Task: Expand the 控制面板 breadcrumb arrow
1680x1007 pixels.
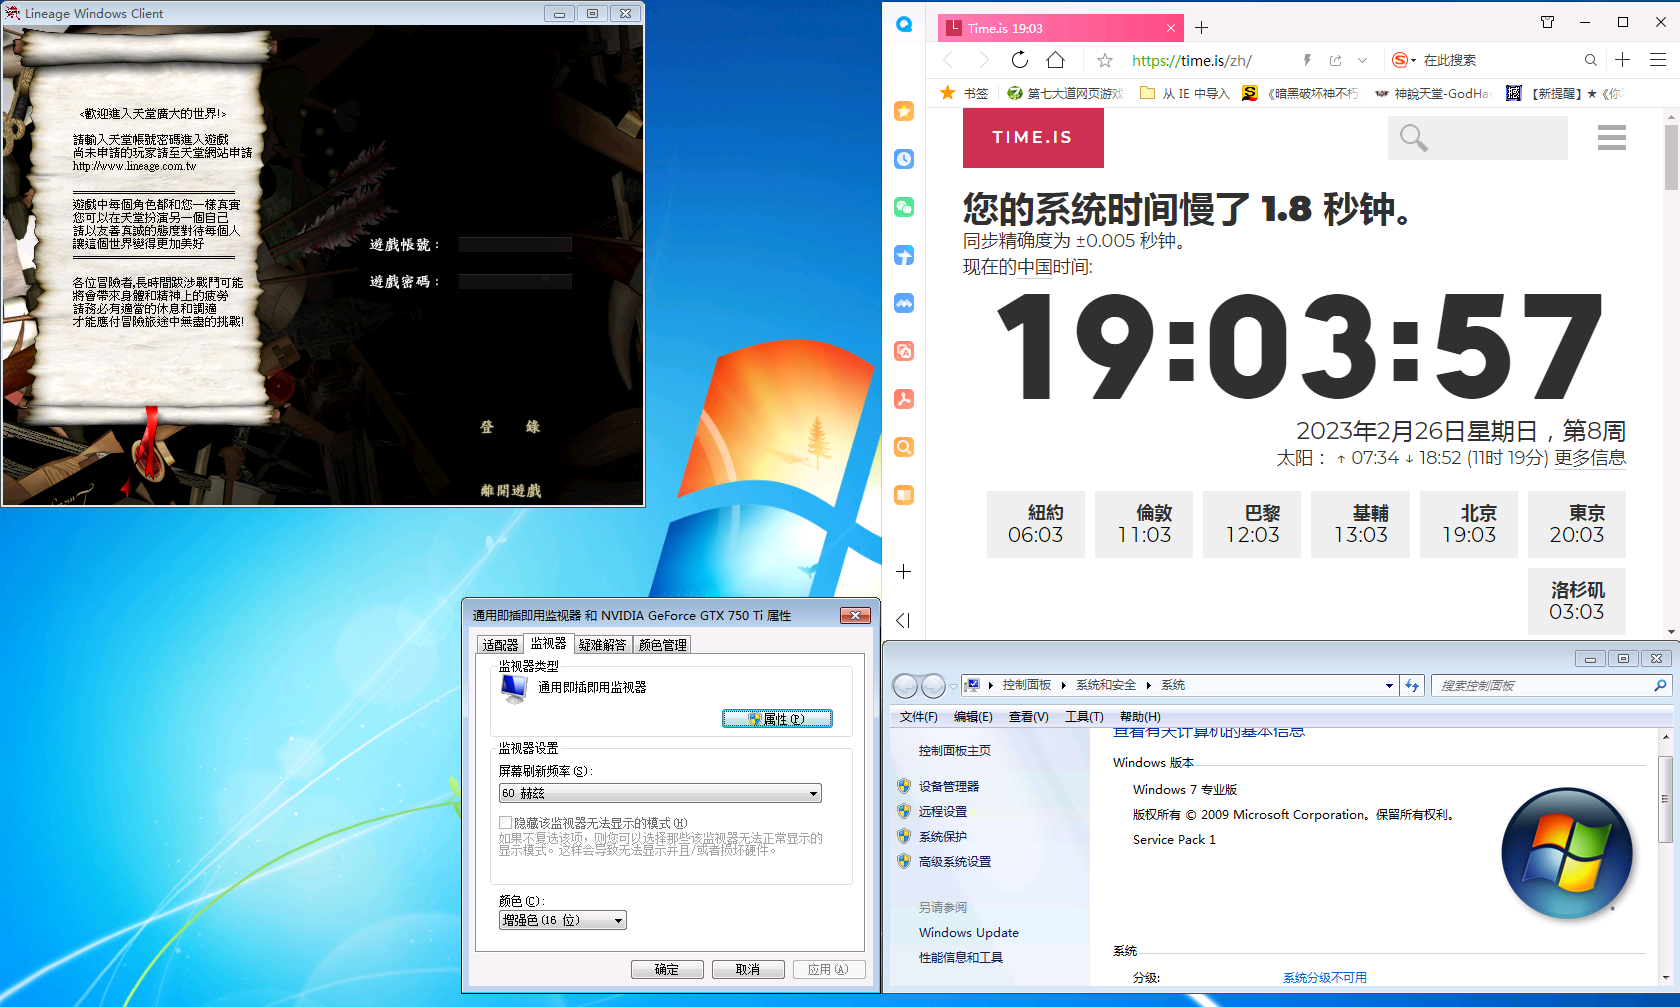Action: pyautogui.click(x=1064, y=685)
